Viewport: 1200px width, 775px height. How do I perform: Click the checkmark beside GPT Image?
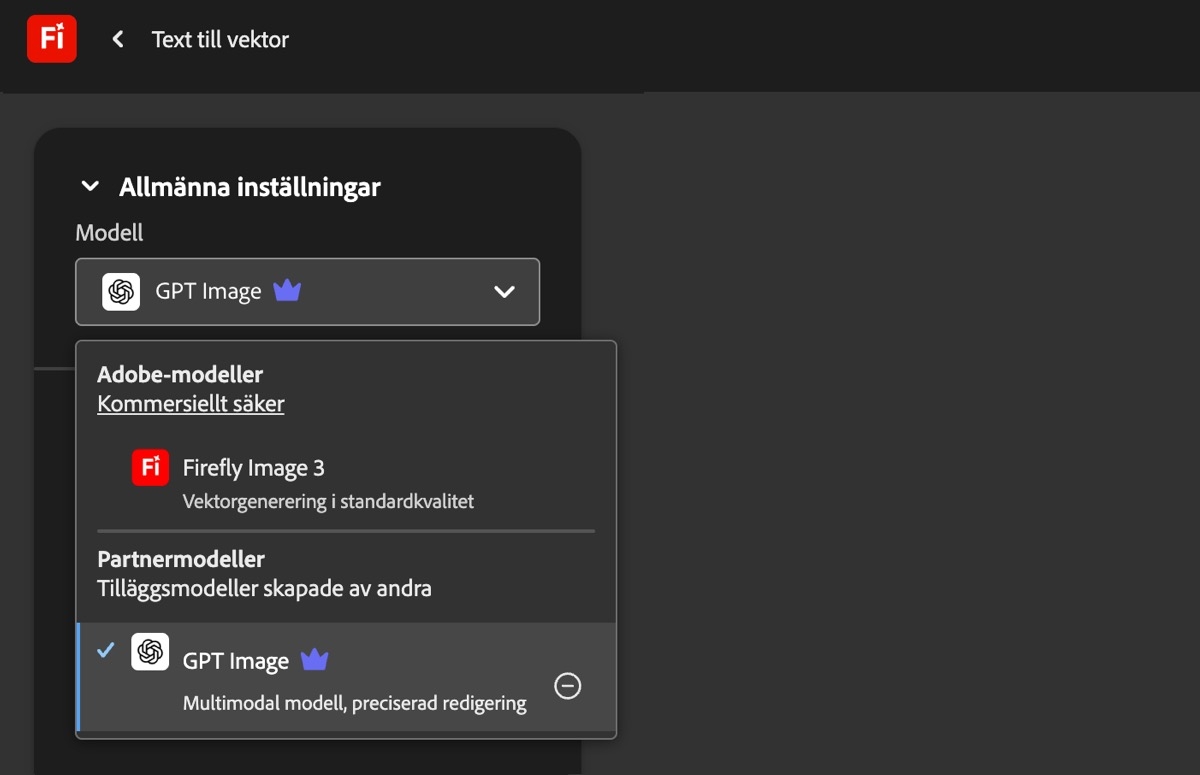coord(104,650)
